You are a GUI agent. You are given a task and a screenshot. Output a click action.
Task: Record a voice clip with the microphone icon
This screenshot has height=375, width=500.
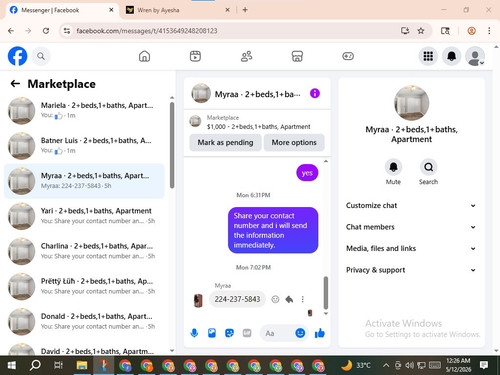[194, 333]
